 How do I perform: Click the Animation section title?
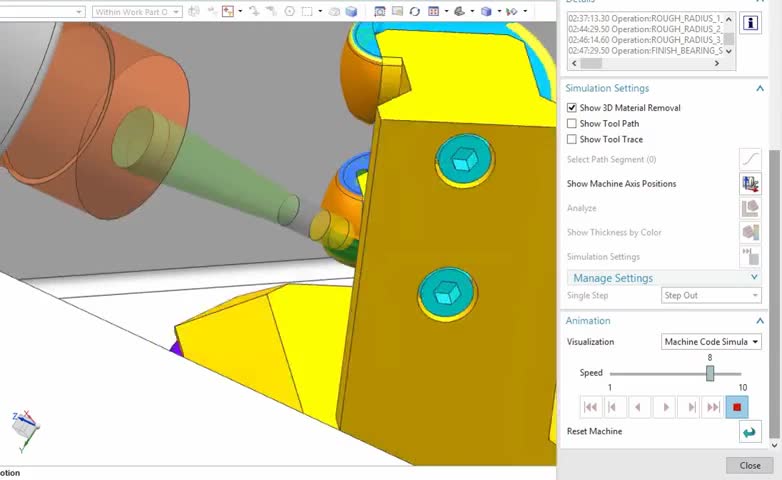[588, 320]
